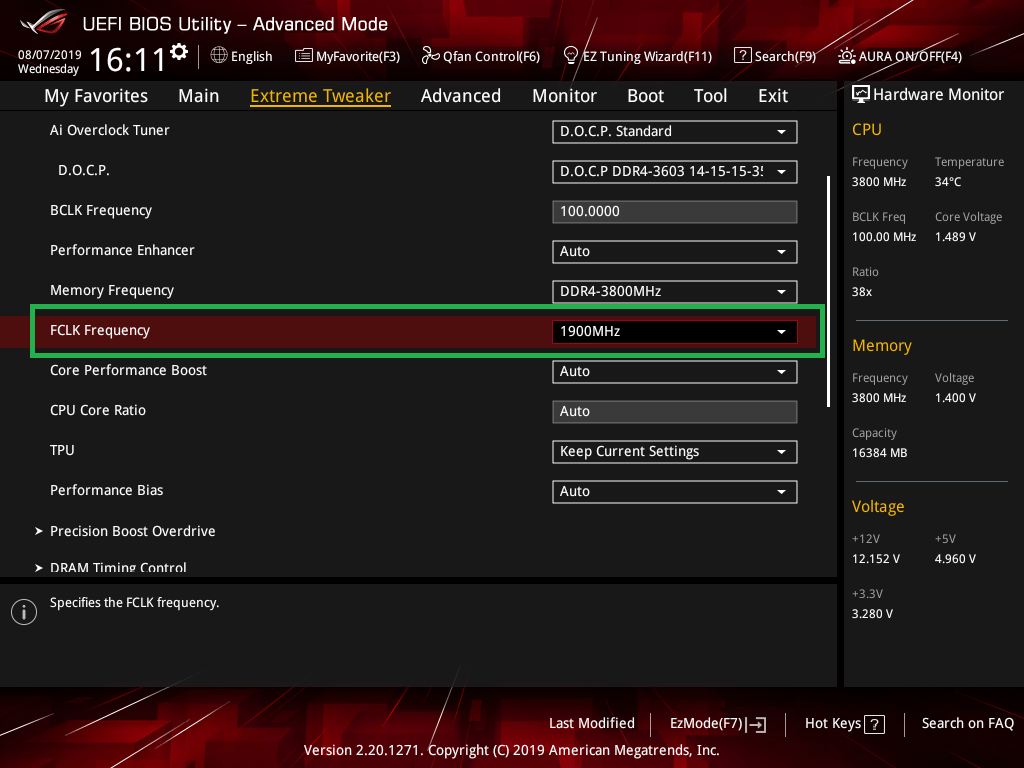Switch to Advanced tab
Image resolution: width=1024 pixels, height=768 pixels.
[460, 96]
